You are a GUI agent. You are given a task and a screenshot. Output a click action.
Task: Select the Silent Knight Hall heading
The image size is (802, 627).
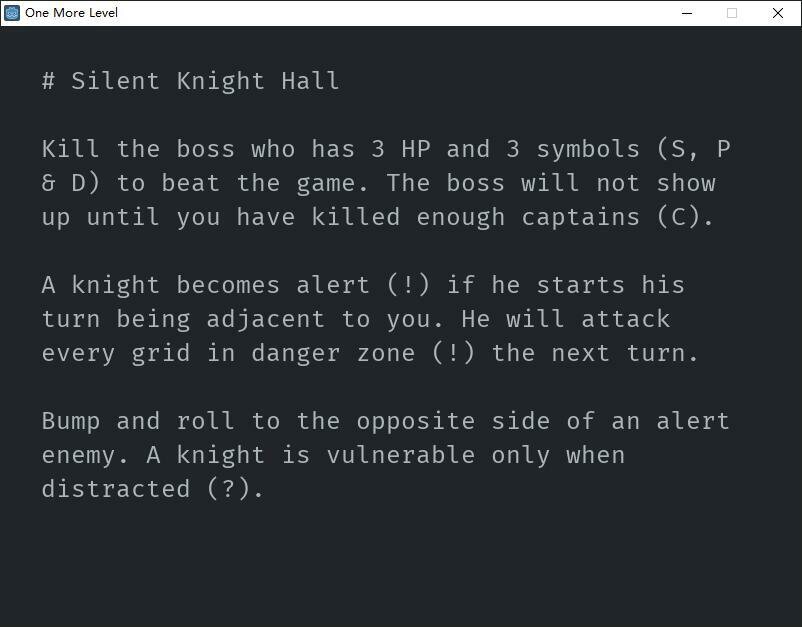[205, 81]
